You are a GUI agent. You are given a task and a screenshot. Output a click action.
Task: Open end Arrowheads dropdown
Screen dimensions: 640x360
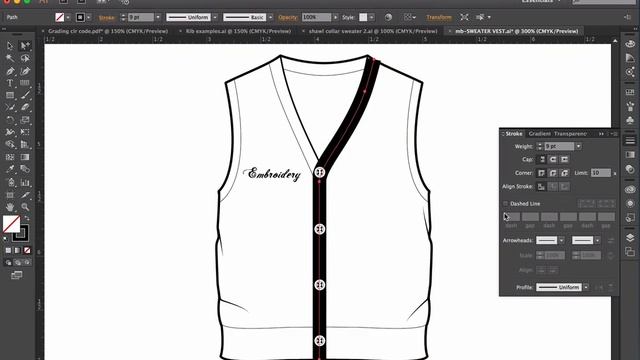coord(598,240)
